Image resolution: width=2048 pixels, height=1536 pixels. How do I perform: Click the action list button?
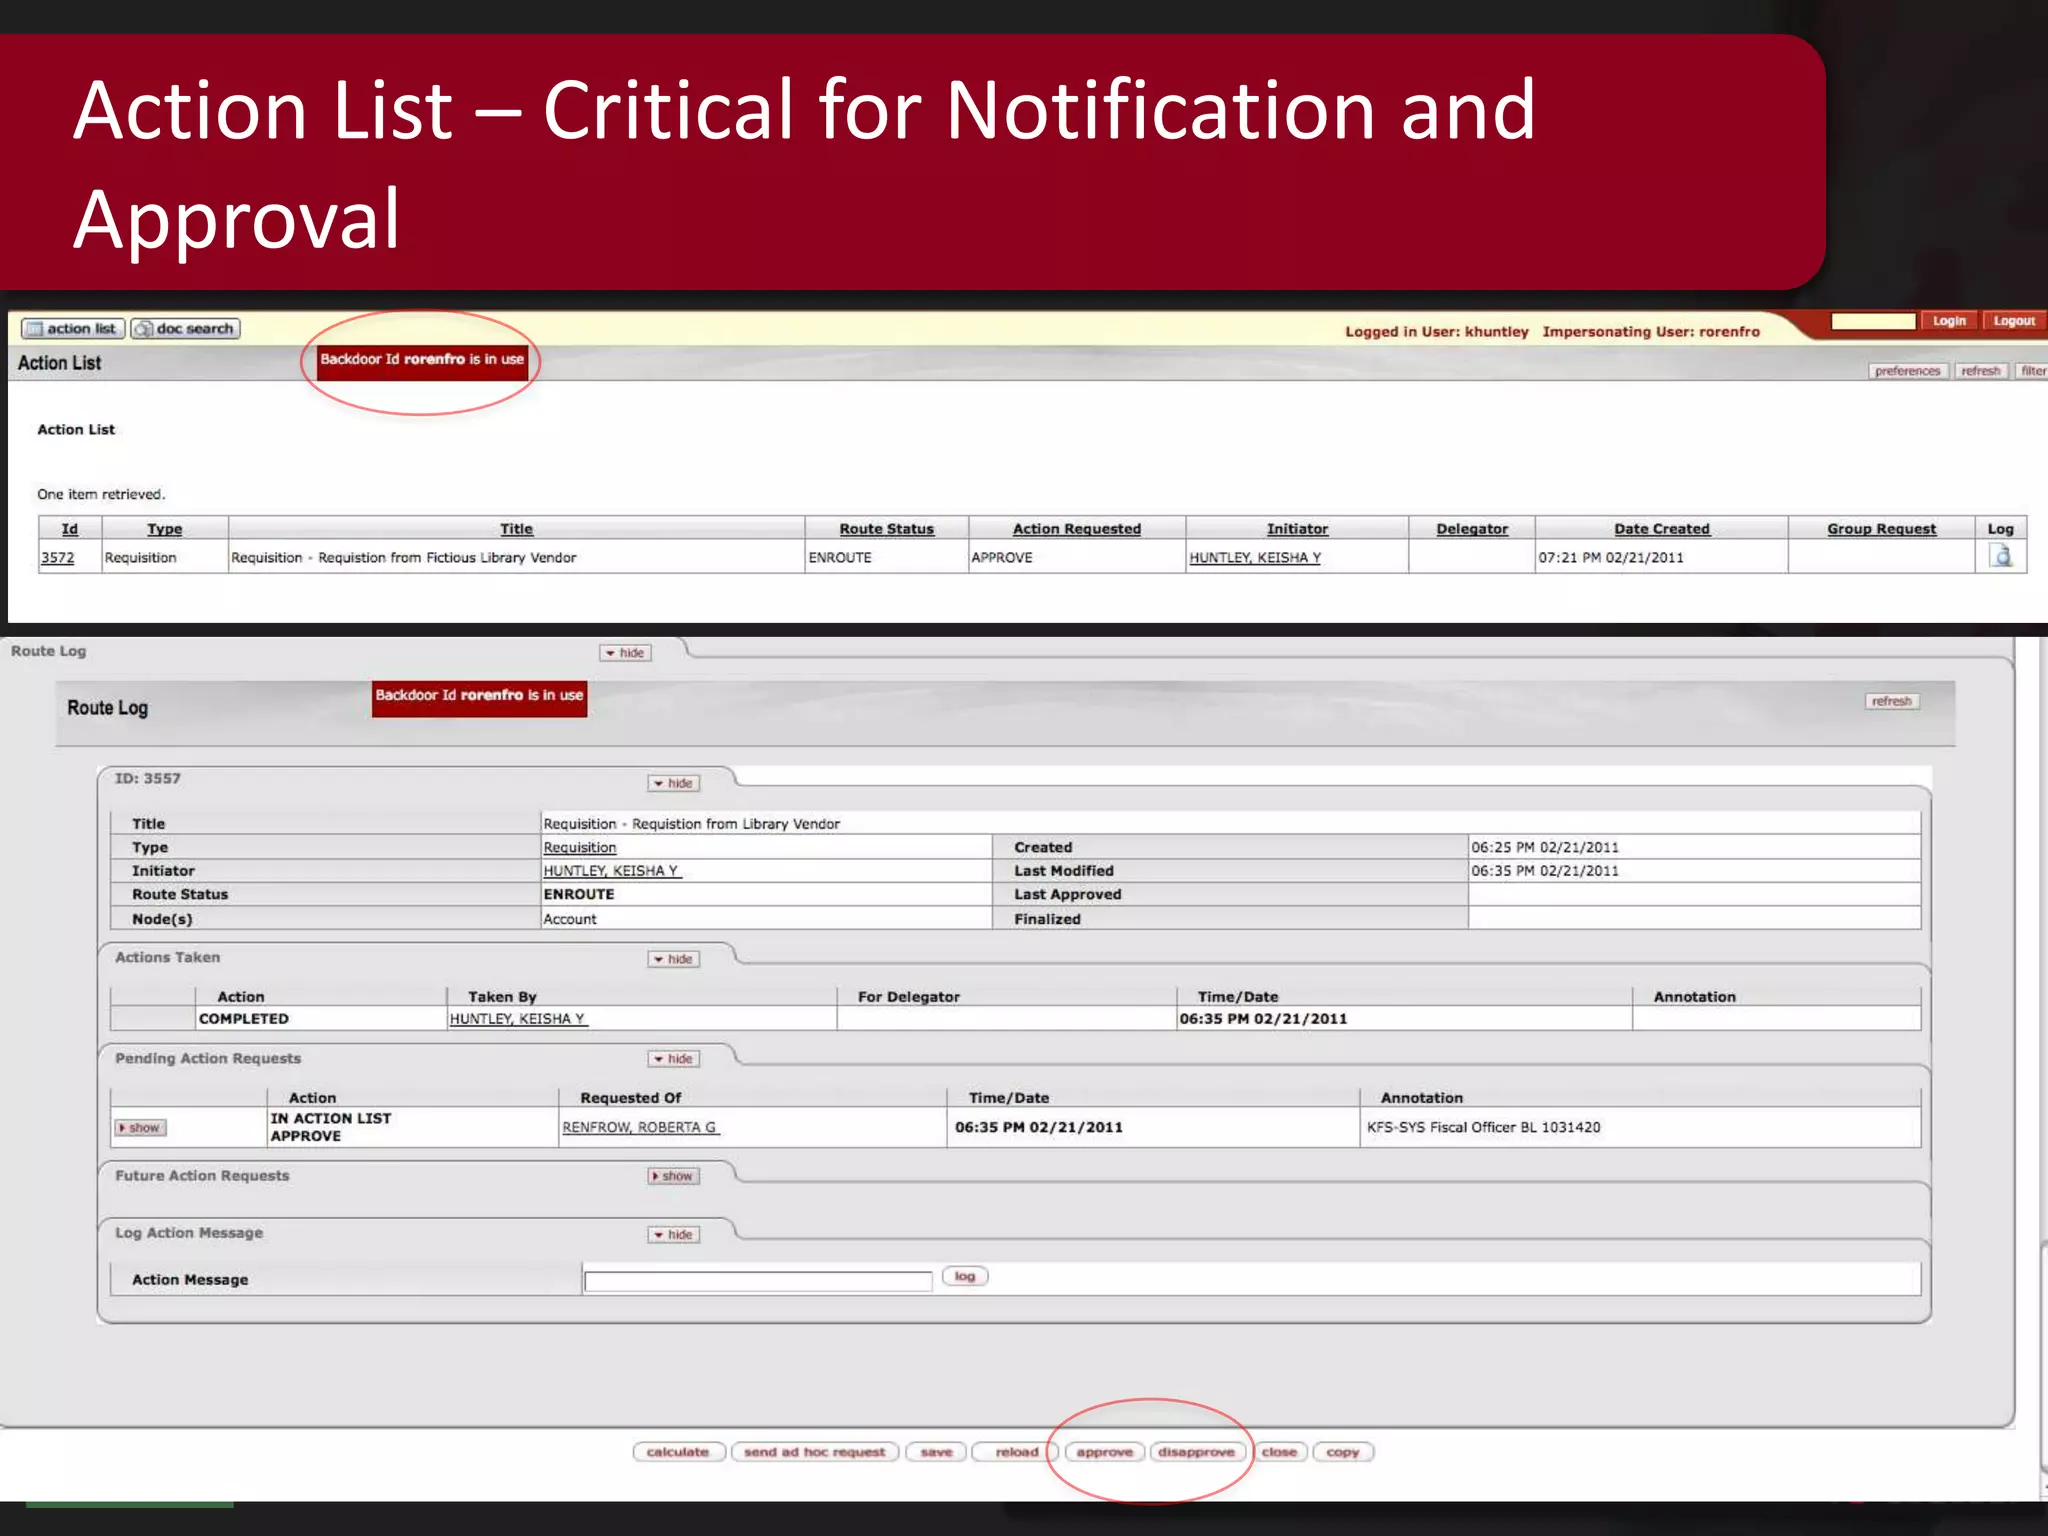[x=73, y=328]
